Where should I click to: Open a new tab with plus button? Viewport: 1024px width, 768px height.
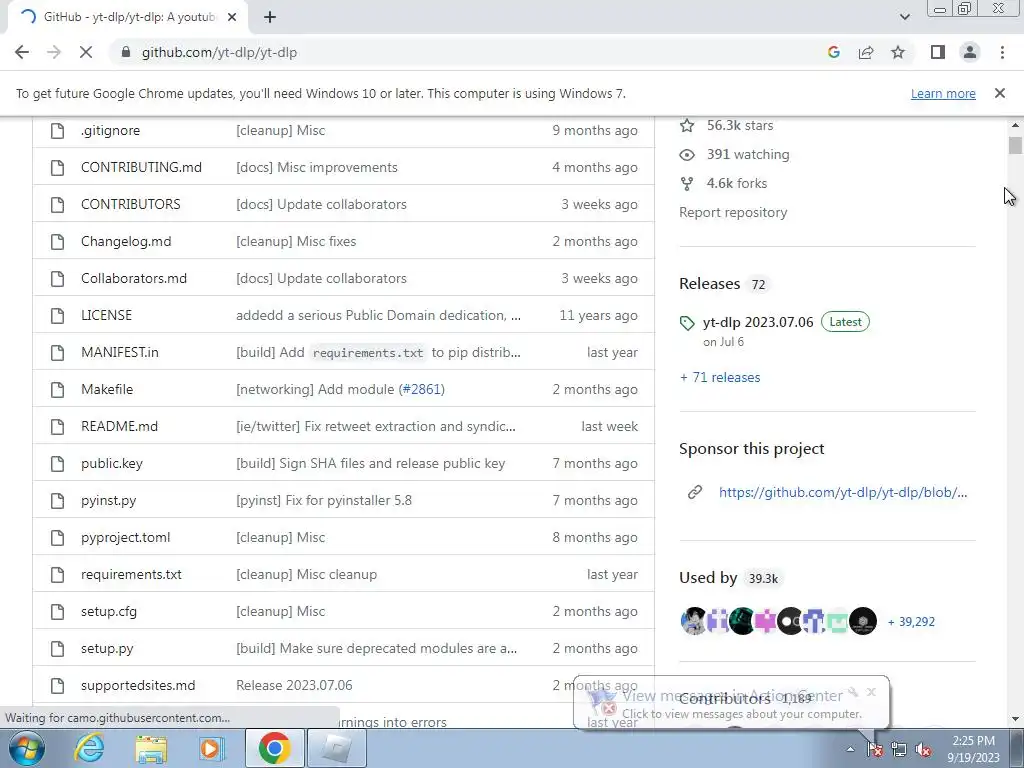point(270,18)
